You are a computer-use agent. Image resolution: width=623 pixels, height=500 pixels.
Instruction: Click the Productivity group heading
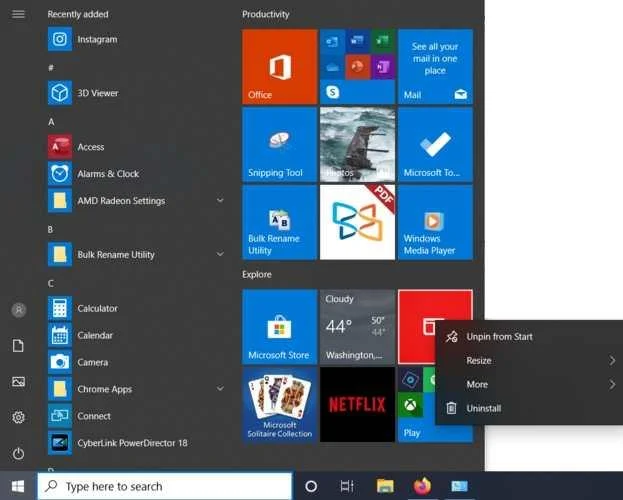[266, 14]
